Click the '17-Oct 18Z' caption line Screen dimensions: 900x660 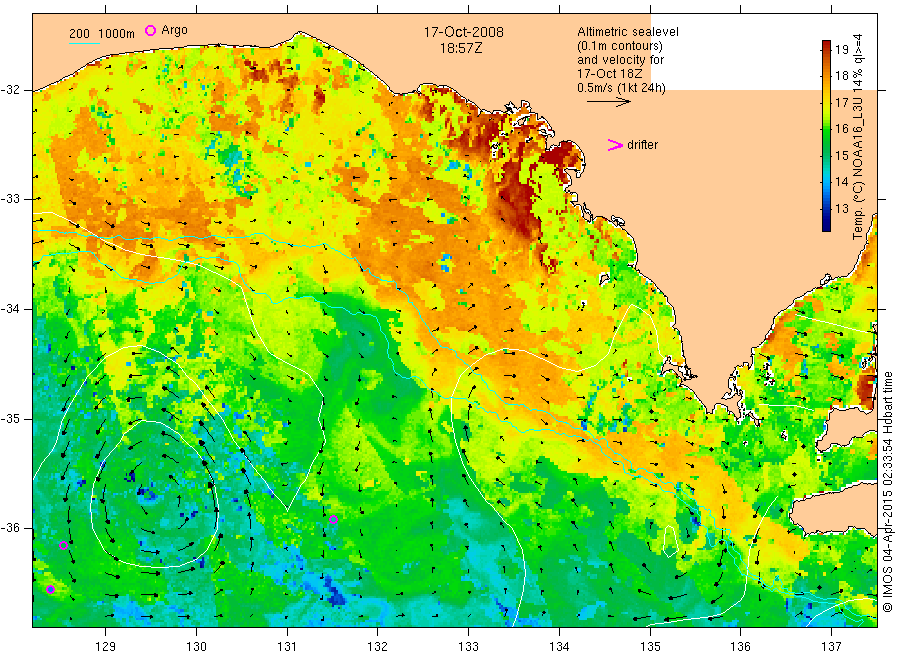coord(610,74)
